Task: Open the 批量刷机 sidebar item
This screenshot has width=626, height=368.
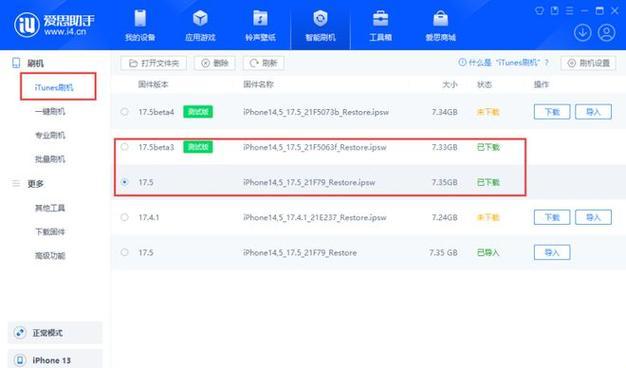Action: pyautogui.click(x=50, y=159)
